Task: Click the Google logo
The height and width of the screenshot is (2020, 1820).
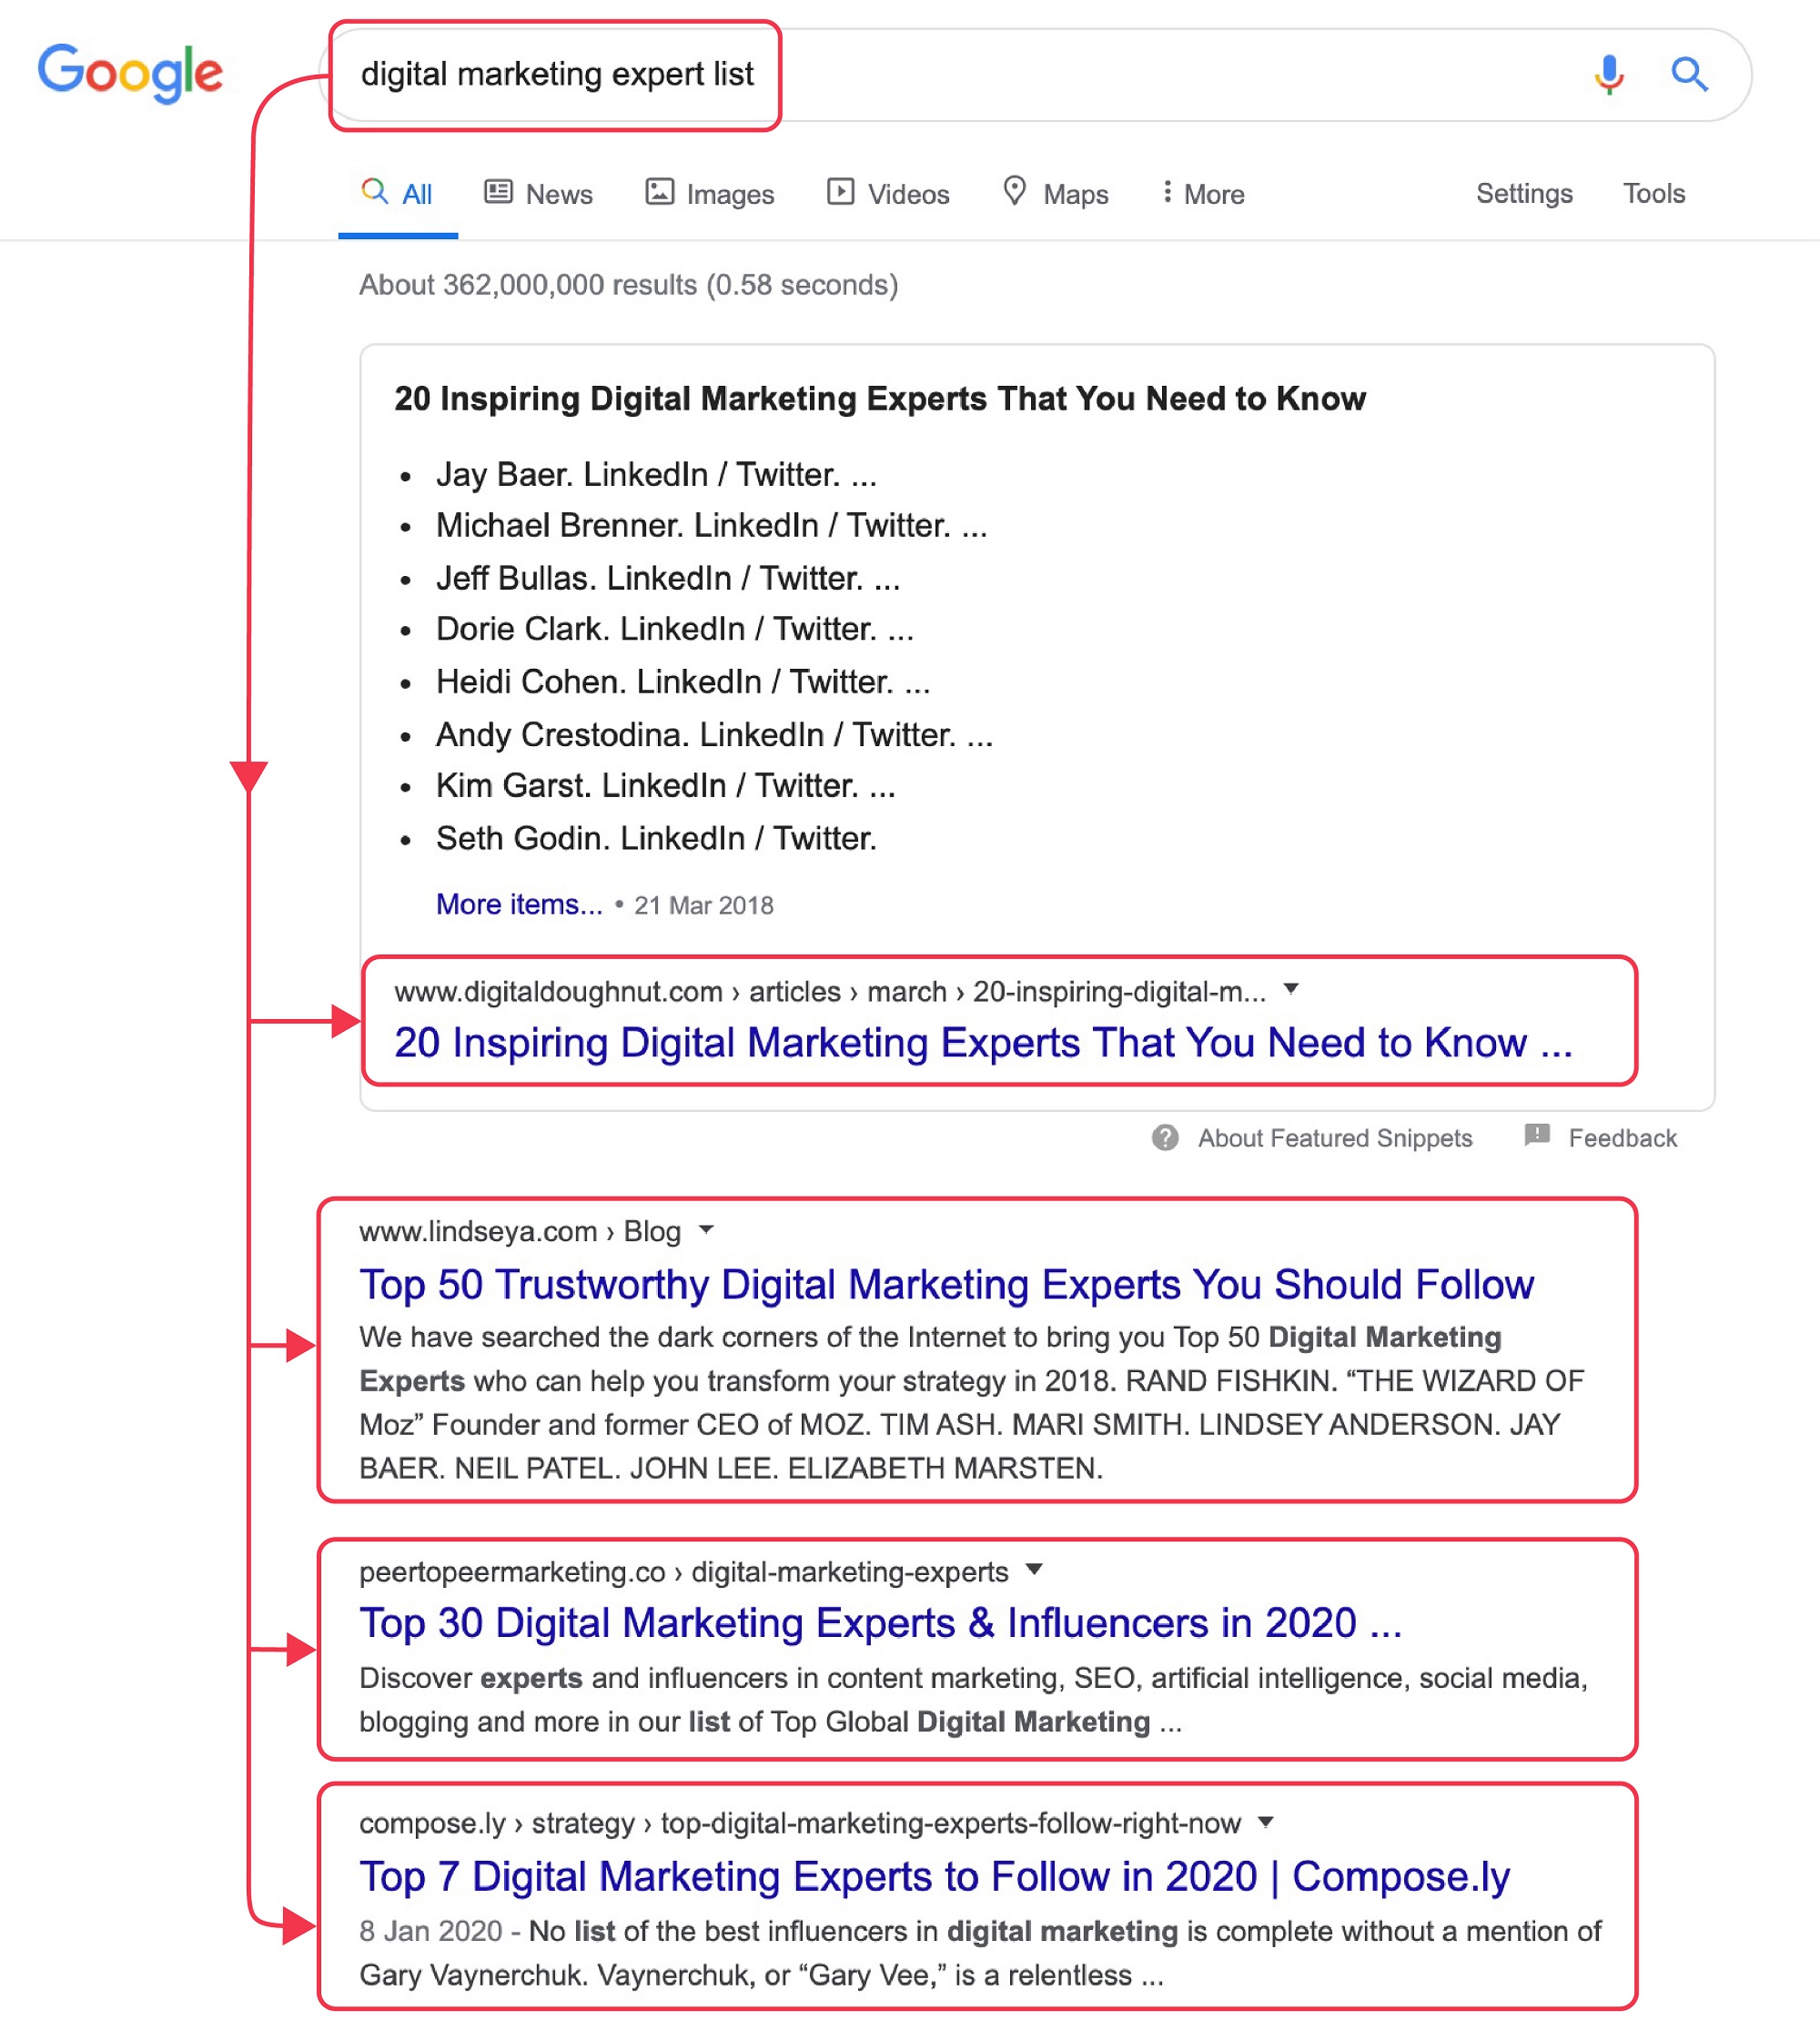Action: [x=130, y=73]
